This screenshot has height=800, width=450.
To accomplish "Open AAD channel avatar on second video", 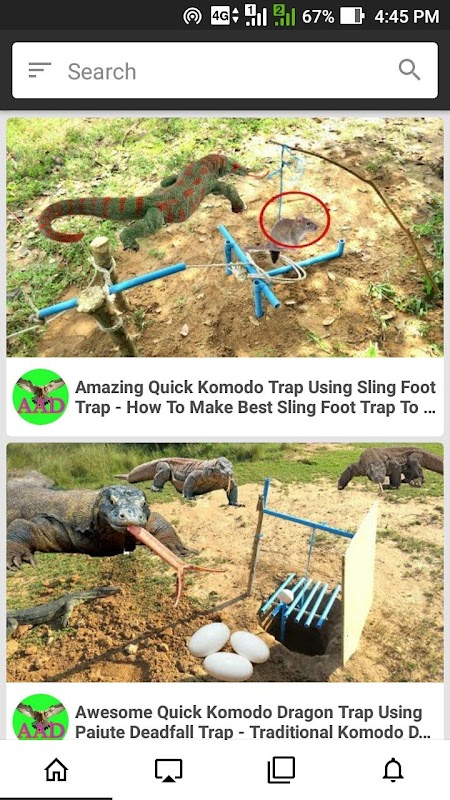I will 40,717.
